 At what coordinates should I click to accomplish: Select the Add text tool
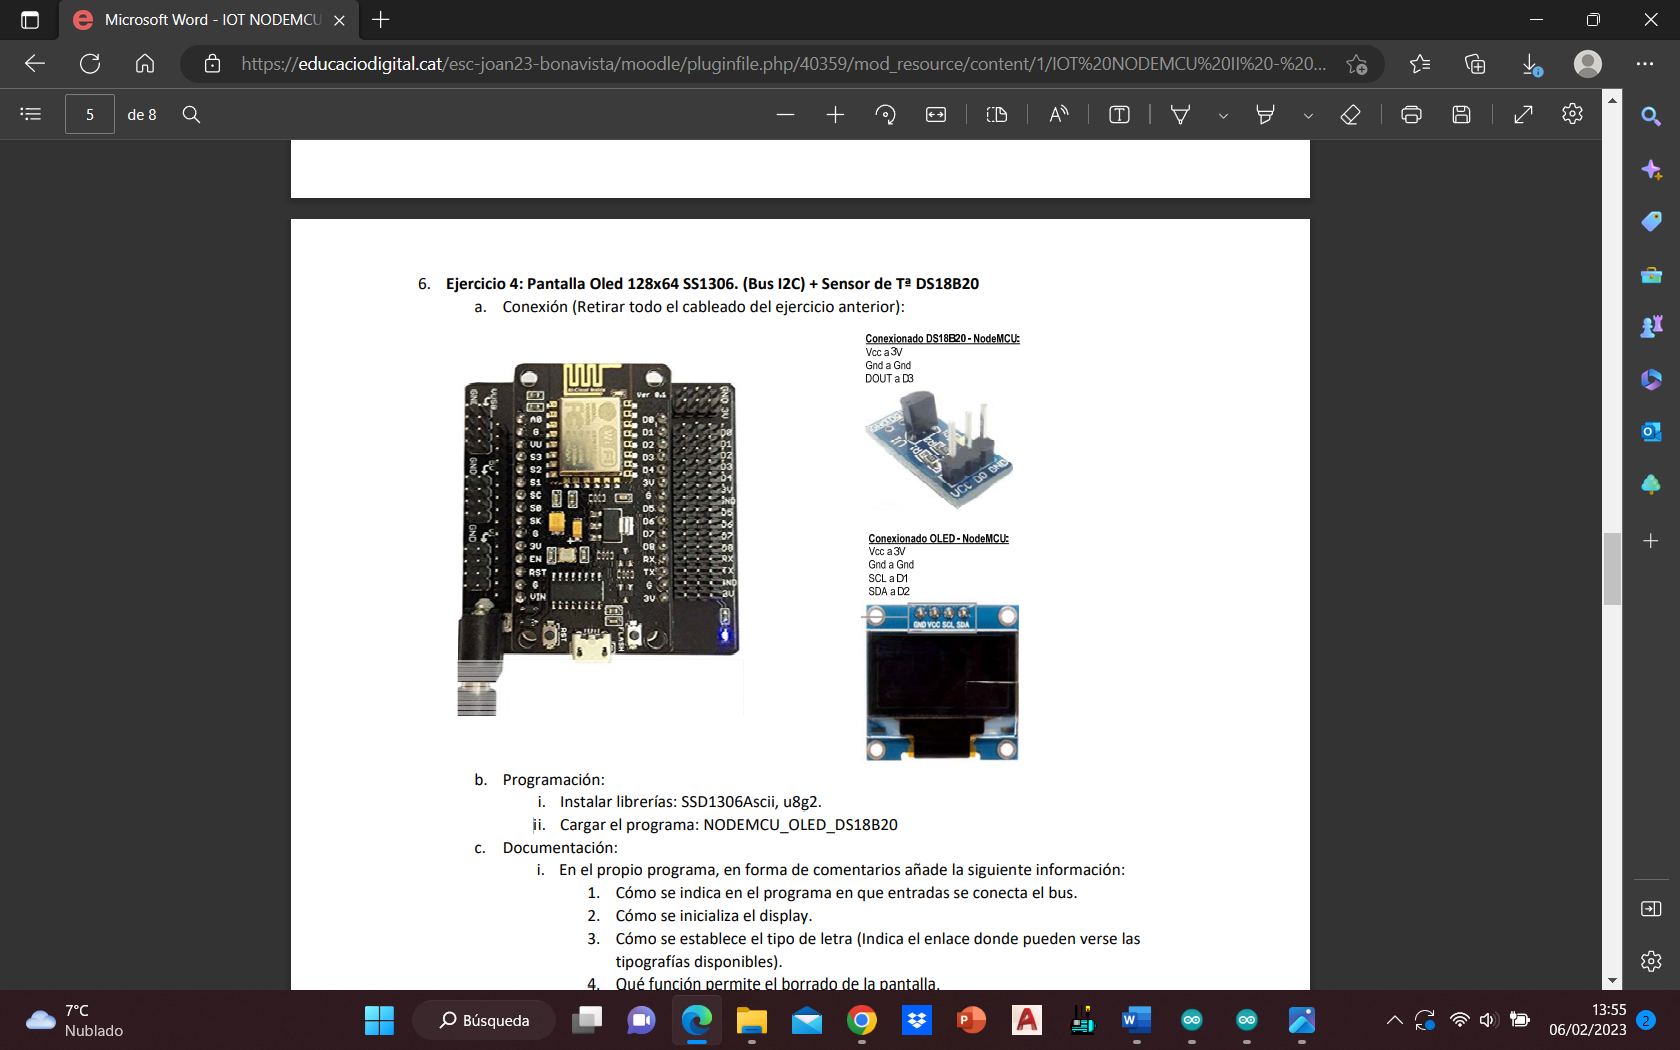coord(1117,114)
